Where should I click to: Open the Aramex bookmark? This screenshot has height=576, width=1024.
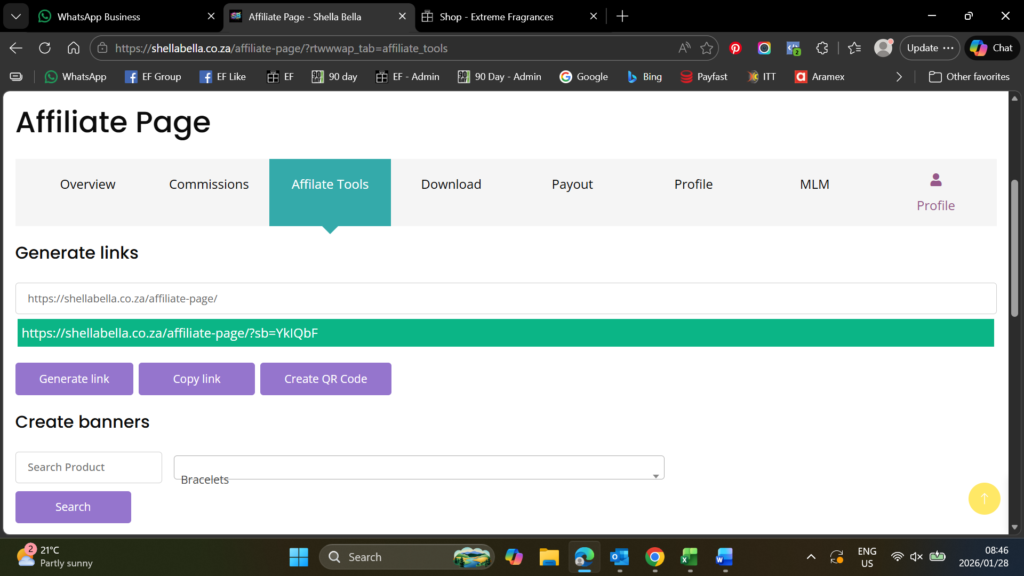point(819,76)
